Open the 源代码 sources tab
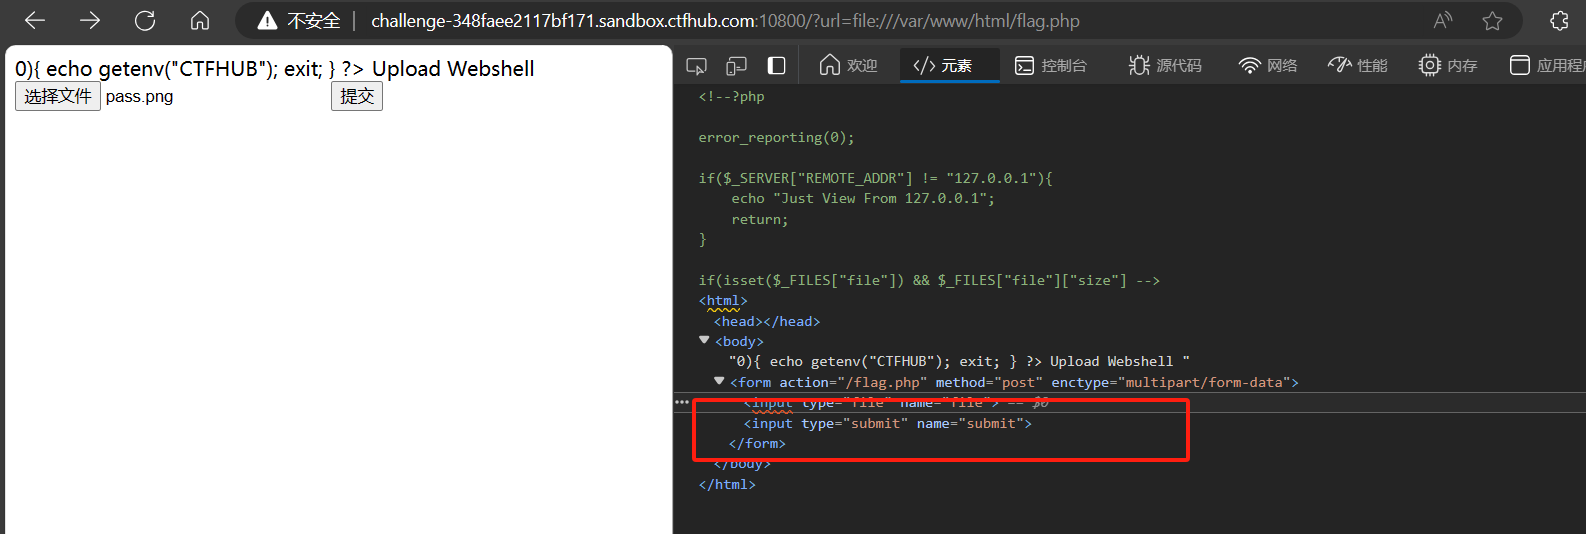This screenshot has height=534, width=1586. [1165, 65]
